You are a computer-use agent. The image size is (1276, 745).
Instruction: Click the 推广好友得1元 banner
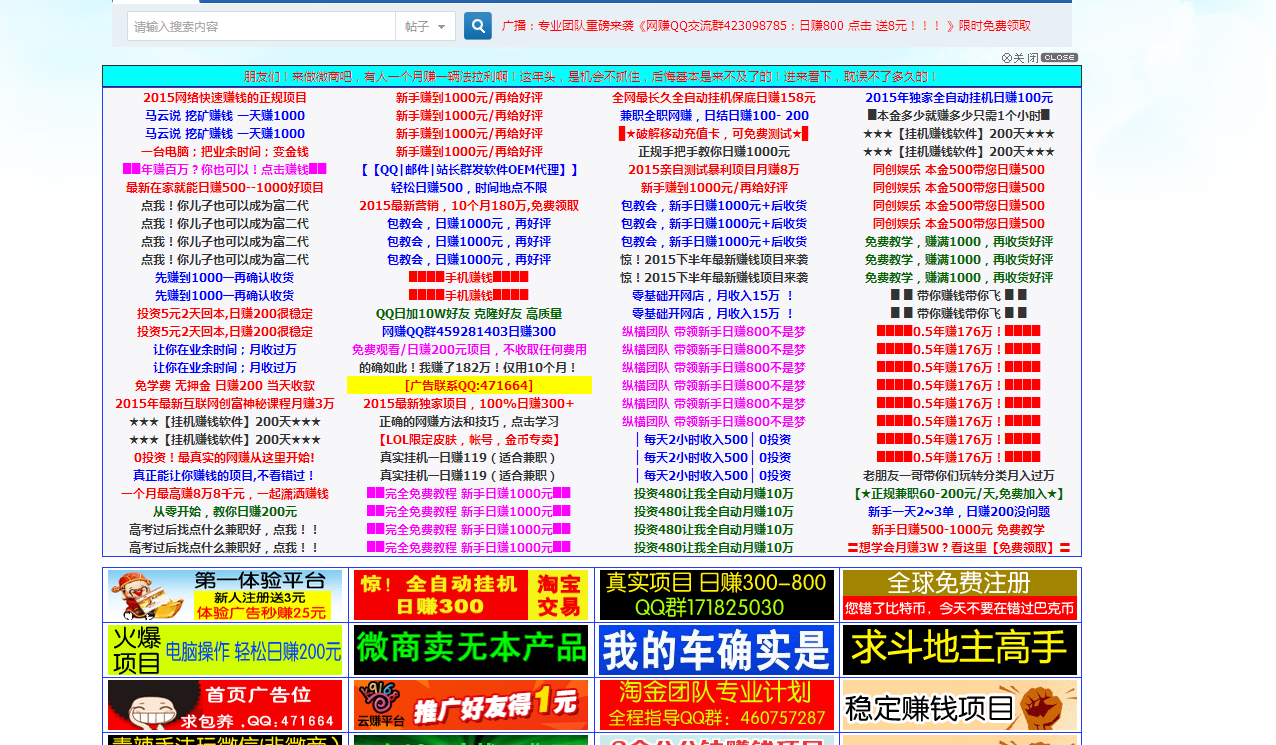[471, 705]
